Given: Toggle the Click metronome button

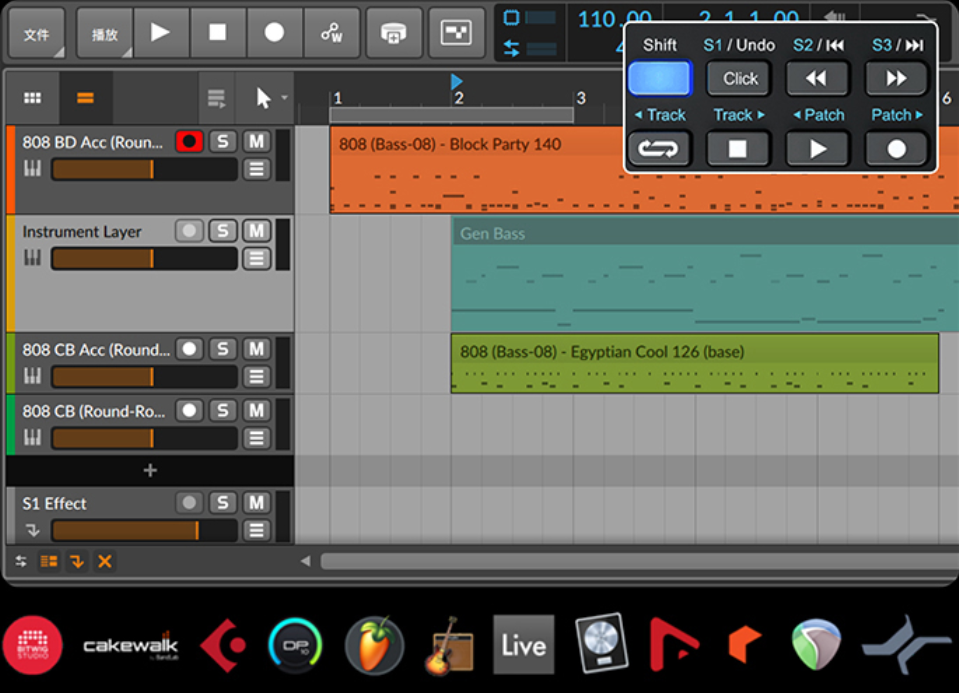Looking at the screenshot, I should click(x=740, y=78).
